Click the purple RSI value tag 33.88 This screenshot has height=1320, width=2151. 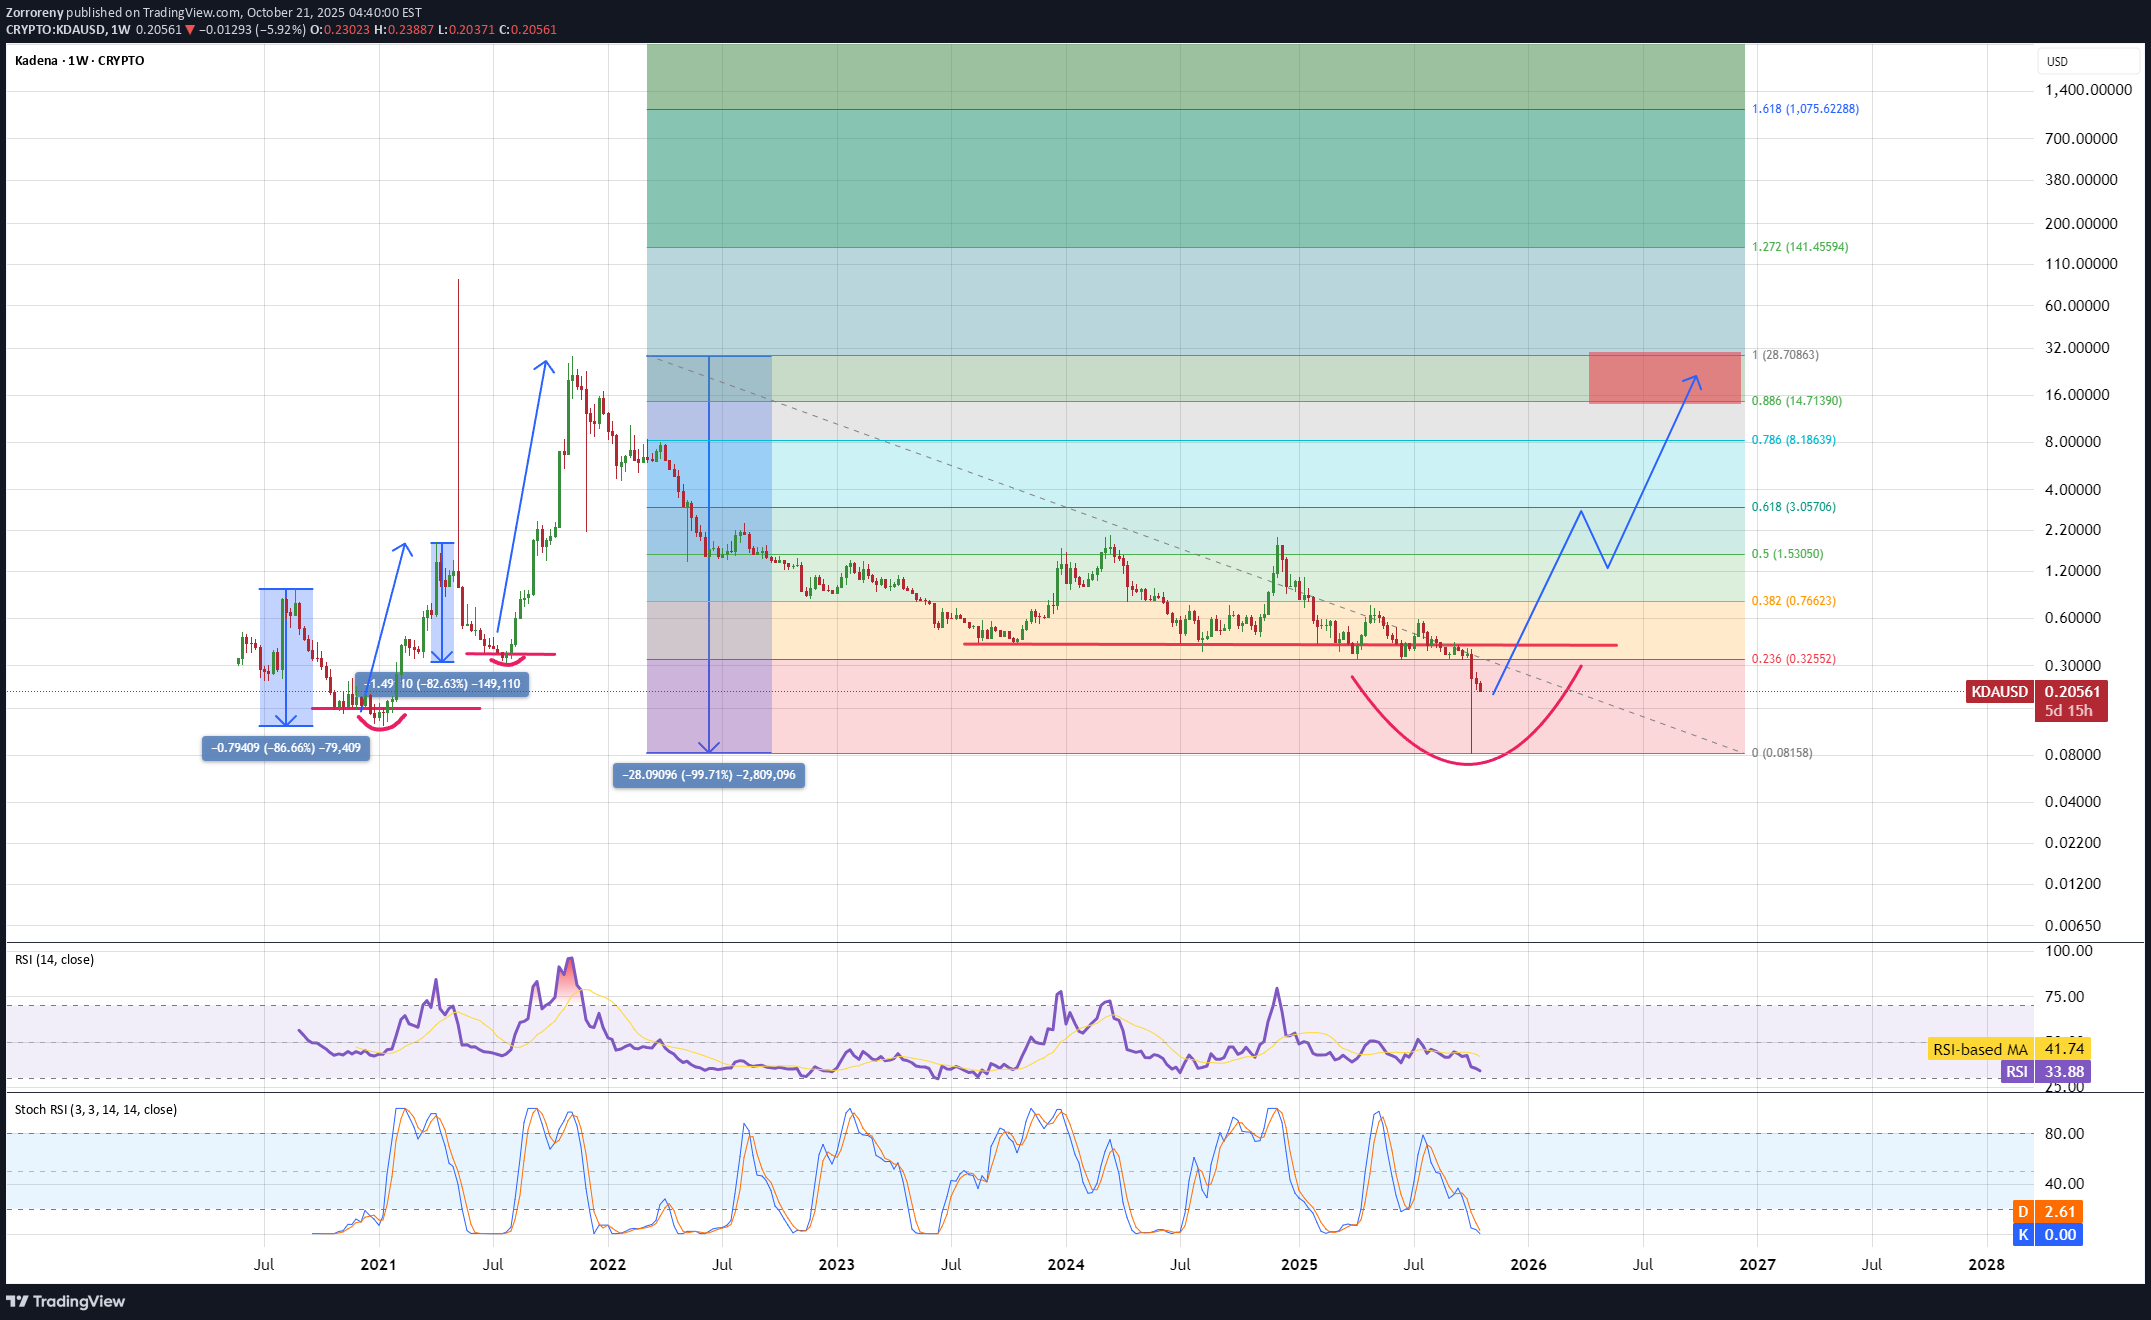(2063, 1071)
